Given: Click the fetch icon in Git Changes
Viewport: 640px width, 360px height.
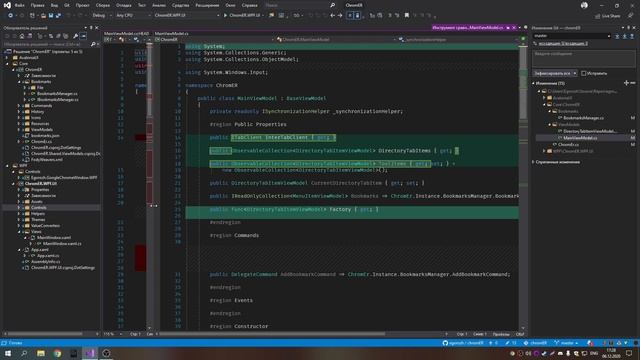Looking at the screenshot, I should point(617,36).
